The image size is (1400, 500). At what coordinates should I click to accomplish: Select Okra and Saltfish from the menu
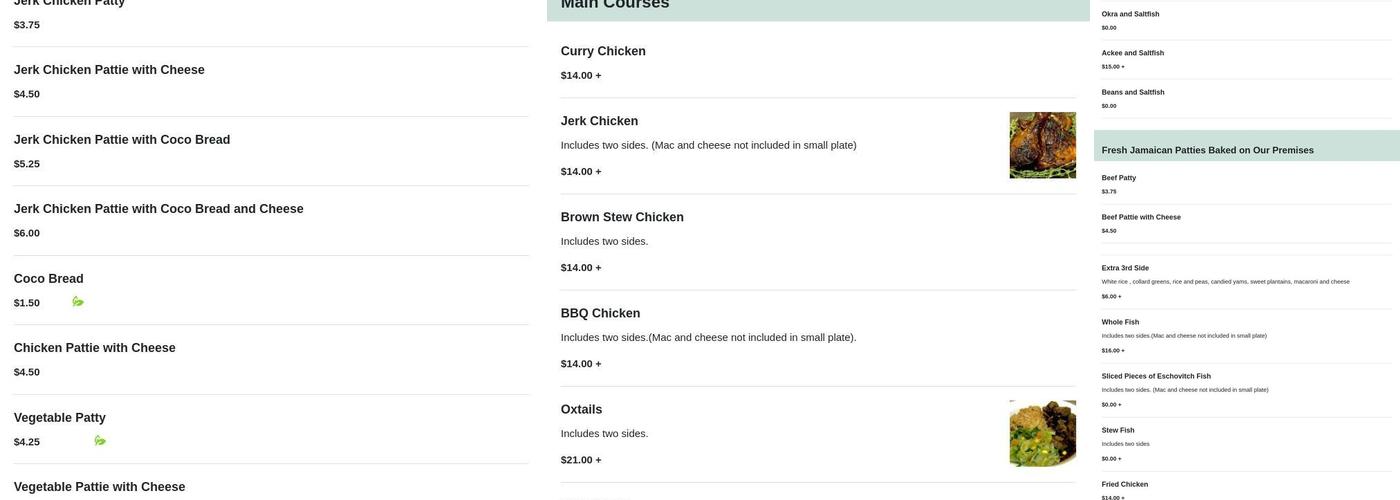1130,14
